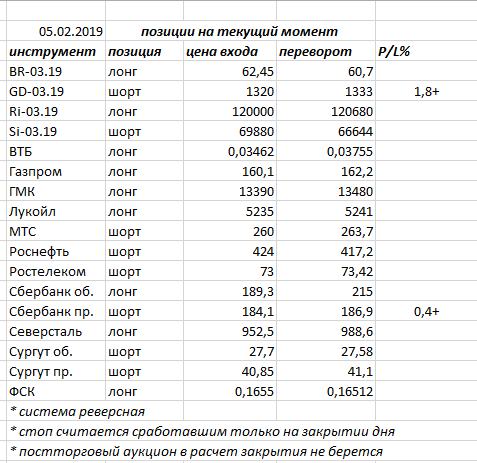This screenshot has width=477, height=463.
Task: Click Роснефть entry price 424
Action: [230, 251]
